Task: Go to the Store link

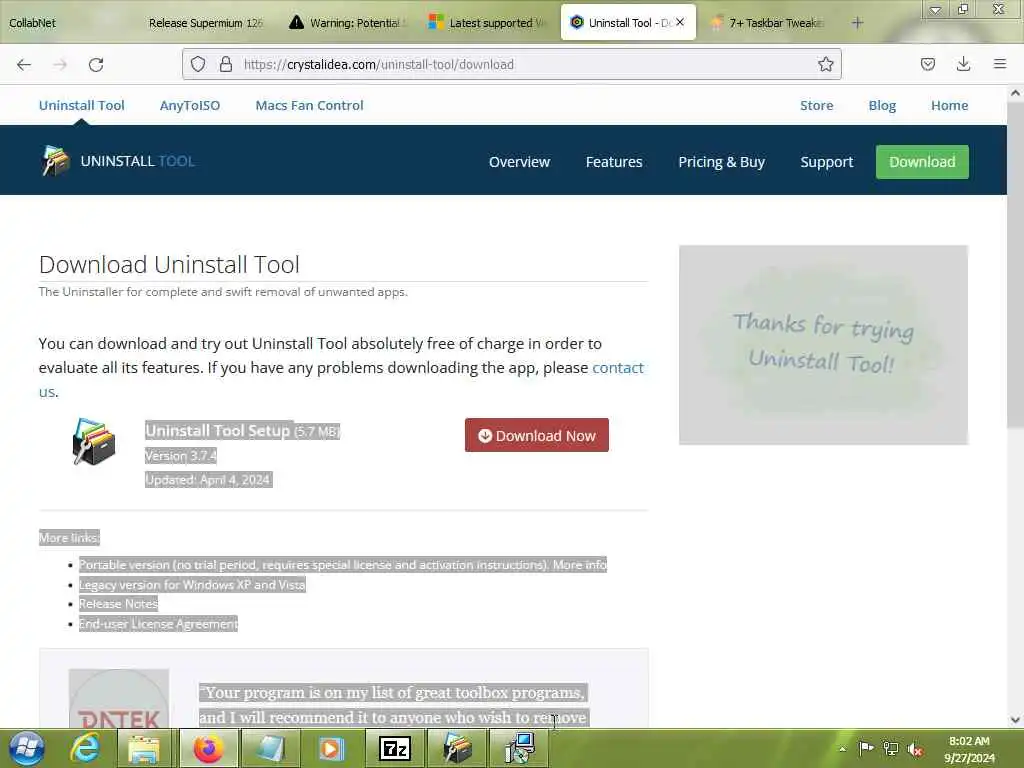Action: click(816, 105)
